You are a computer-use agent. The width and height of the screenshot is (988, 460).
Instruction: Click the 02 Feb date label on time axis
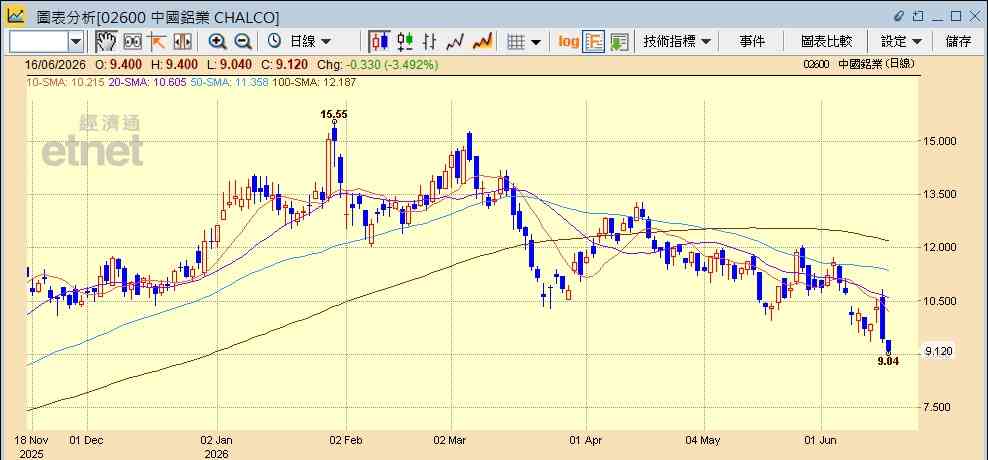(x=348, y=440)
